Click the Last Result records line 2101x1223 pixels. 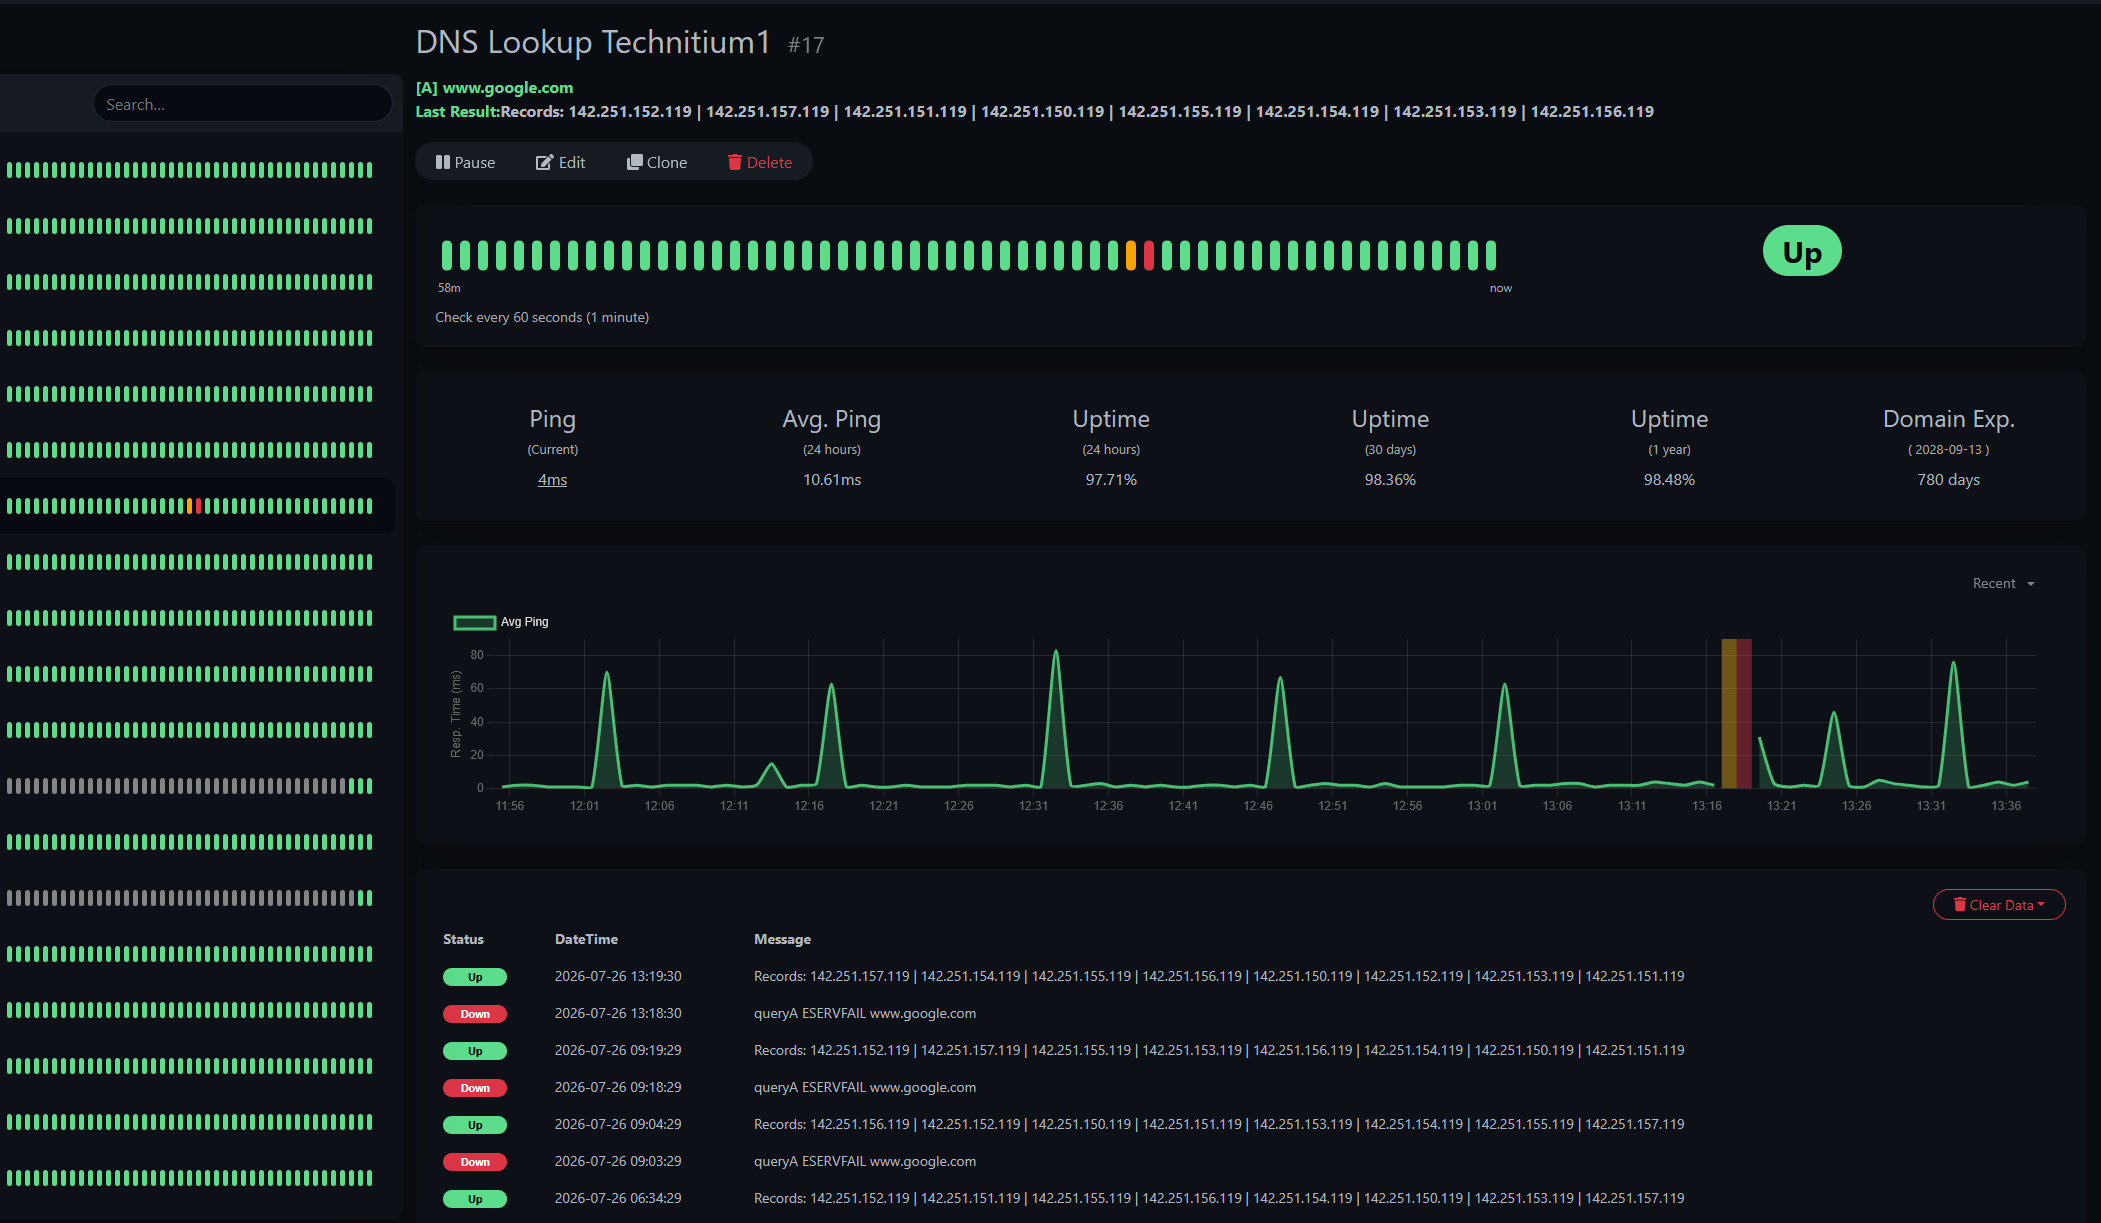coord(1035,112)
